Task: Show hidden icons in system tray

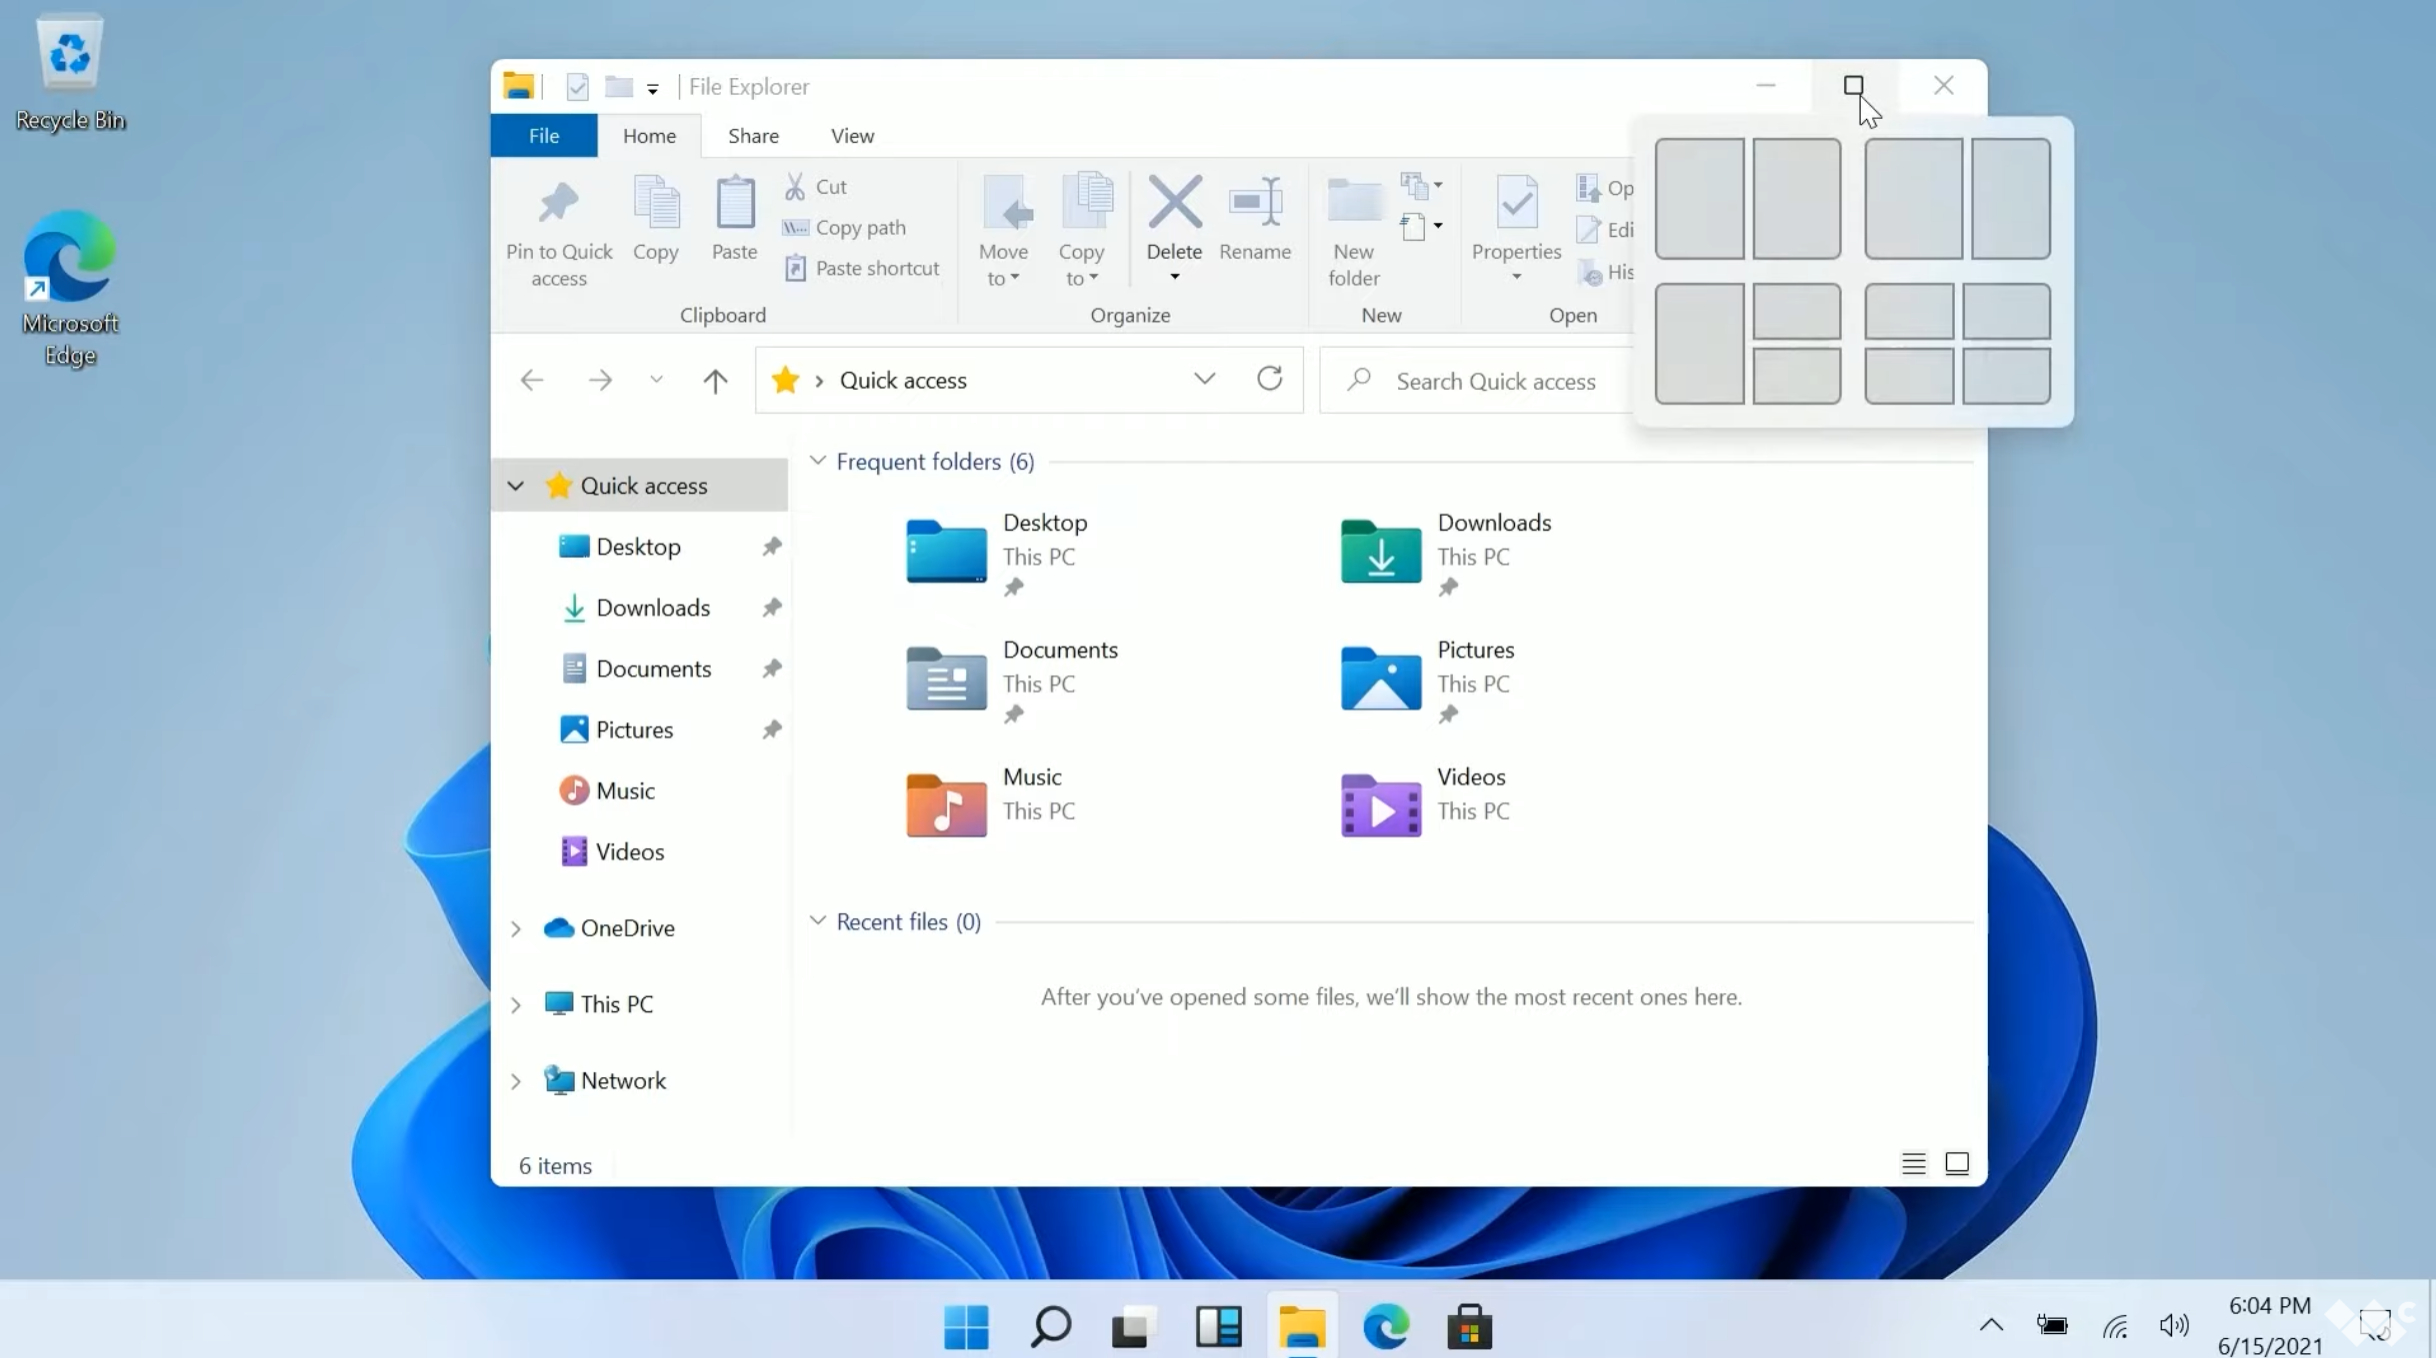Action: tap(1991, 1325)
